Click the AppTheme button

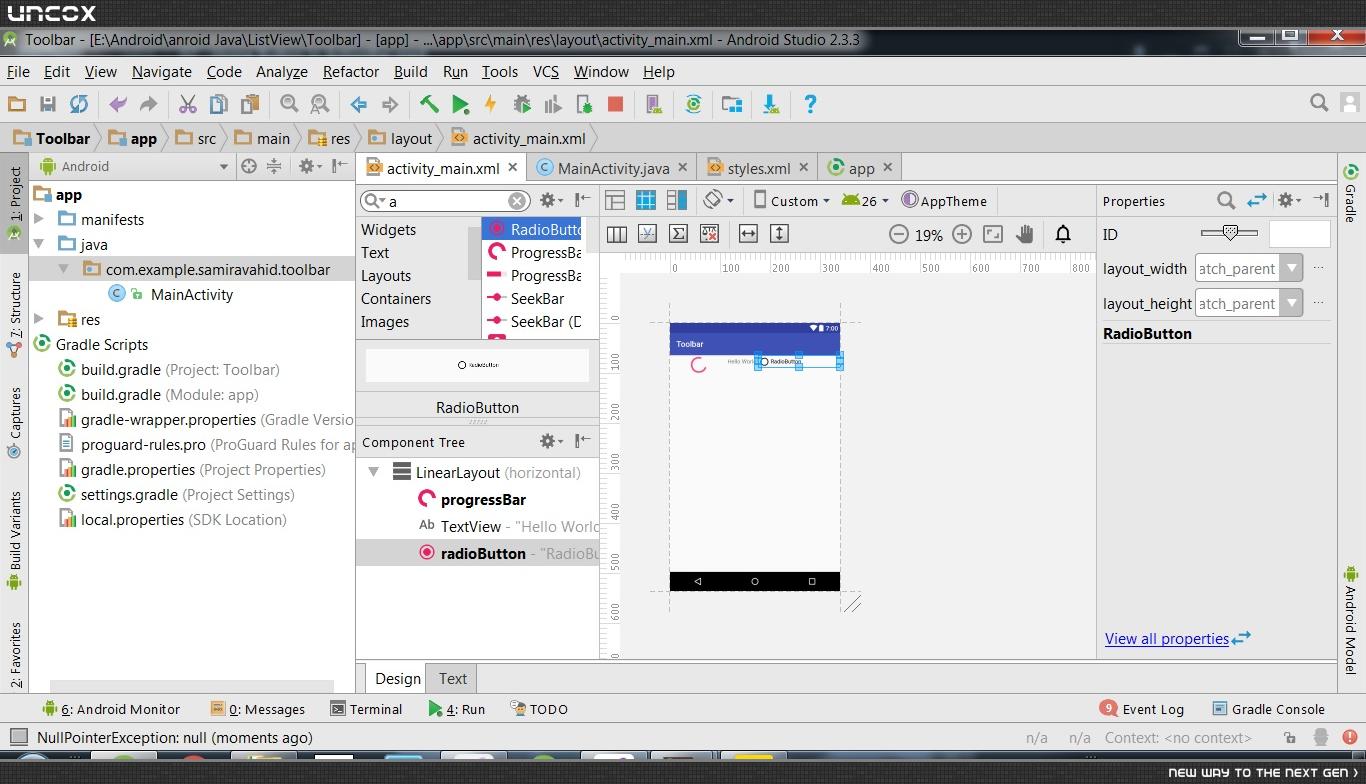coord(945,201)
